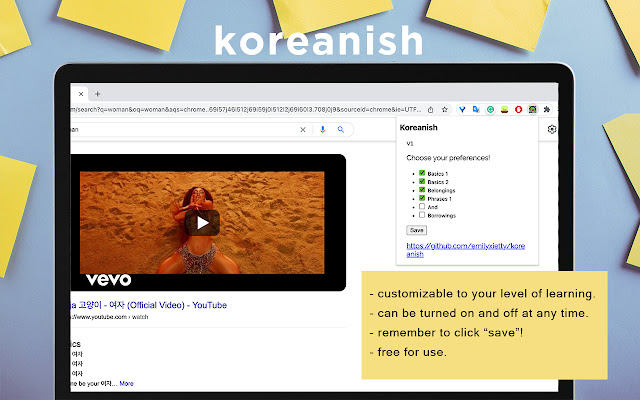This screenshot has height=400, width=640.
Task: Click the More lyrics link
Action: coord(127,384)
